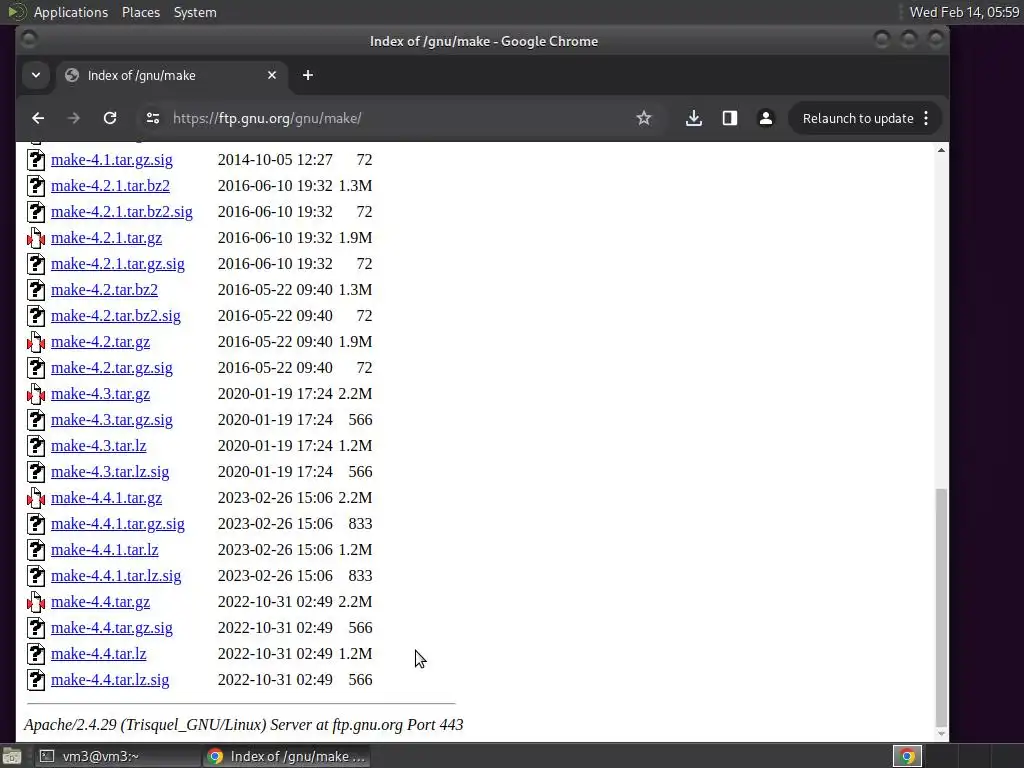Viewport: 1024px width, 768px height.
Task: Click compressed archive icon beside make-4.2.tar.gz
Action: [36, 342]
